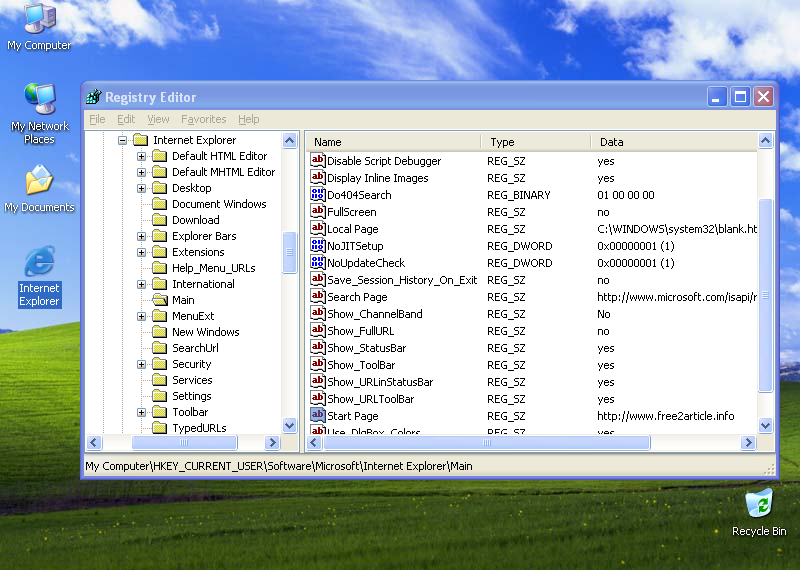Click the values pane horizontal scrollbar thumb
800x570 pixels.
point(487,442)
